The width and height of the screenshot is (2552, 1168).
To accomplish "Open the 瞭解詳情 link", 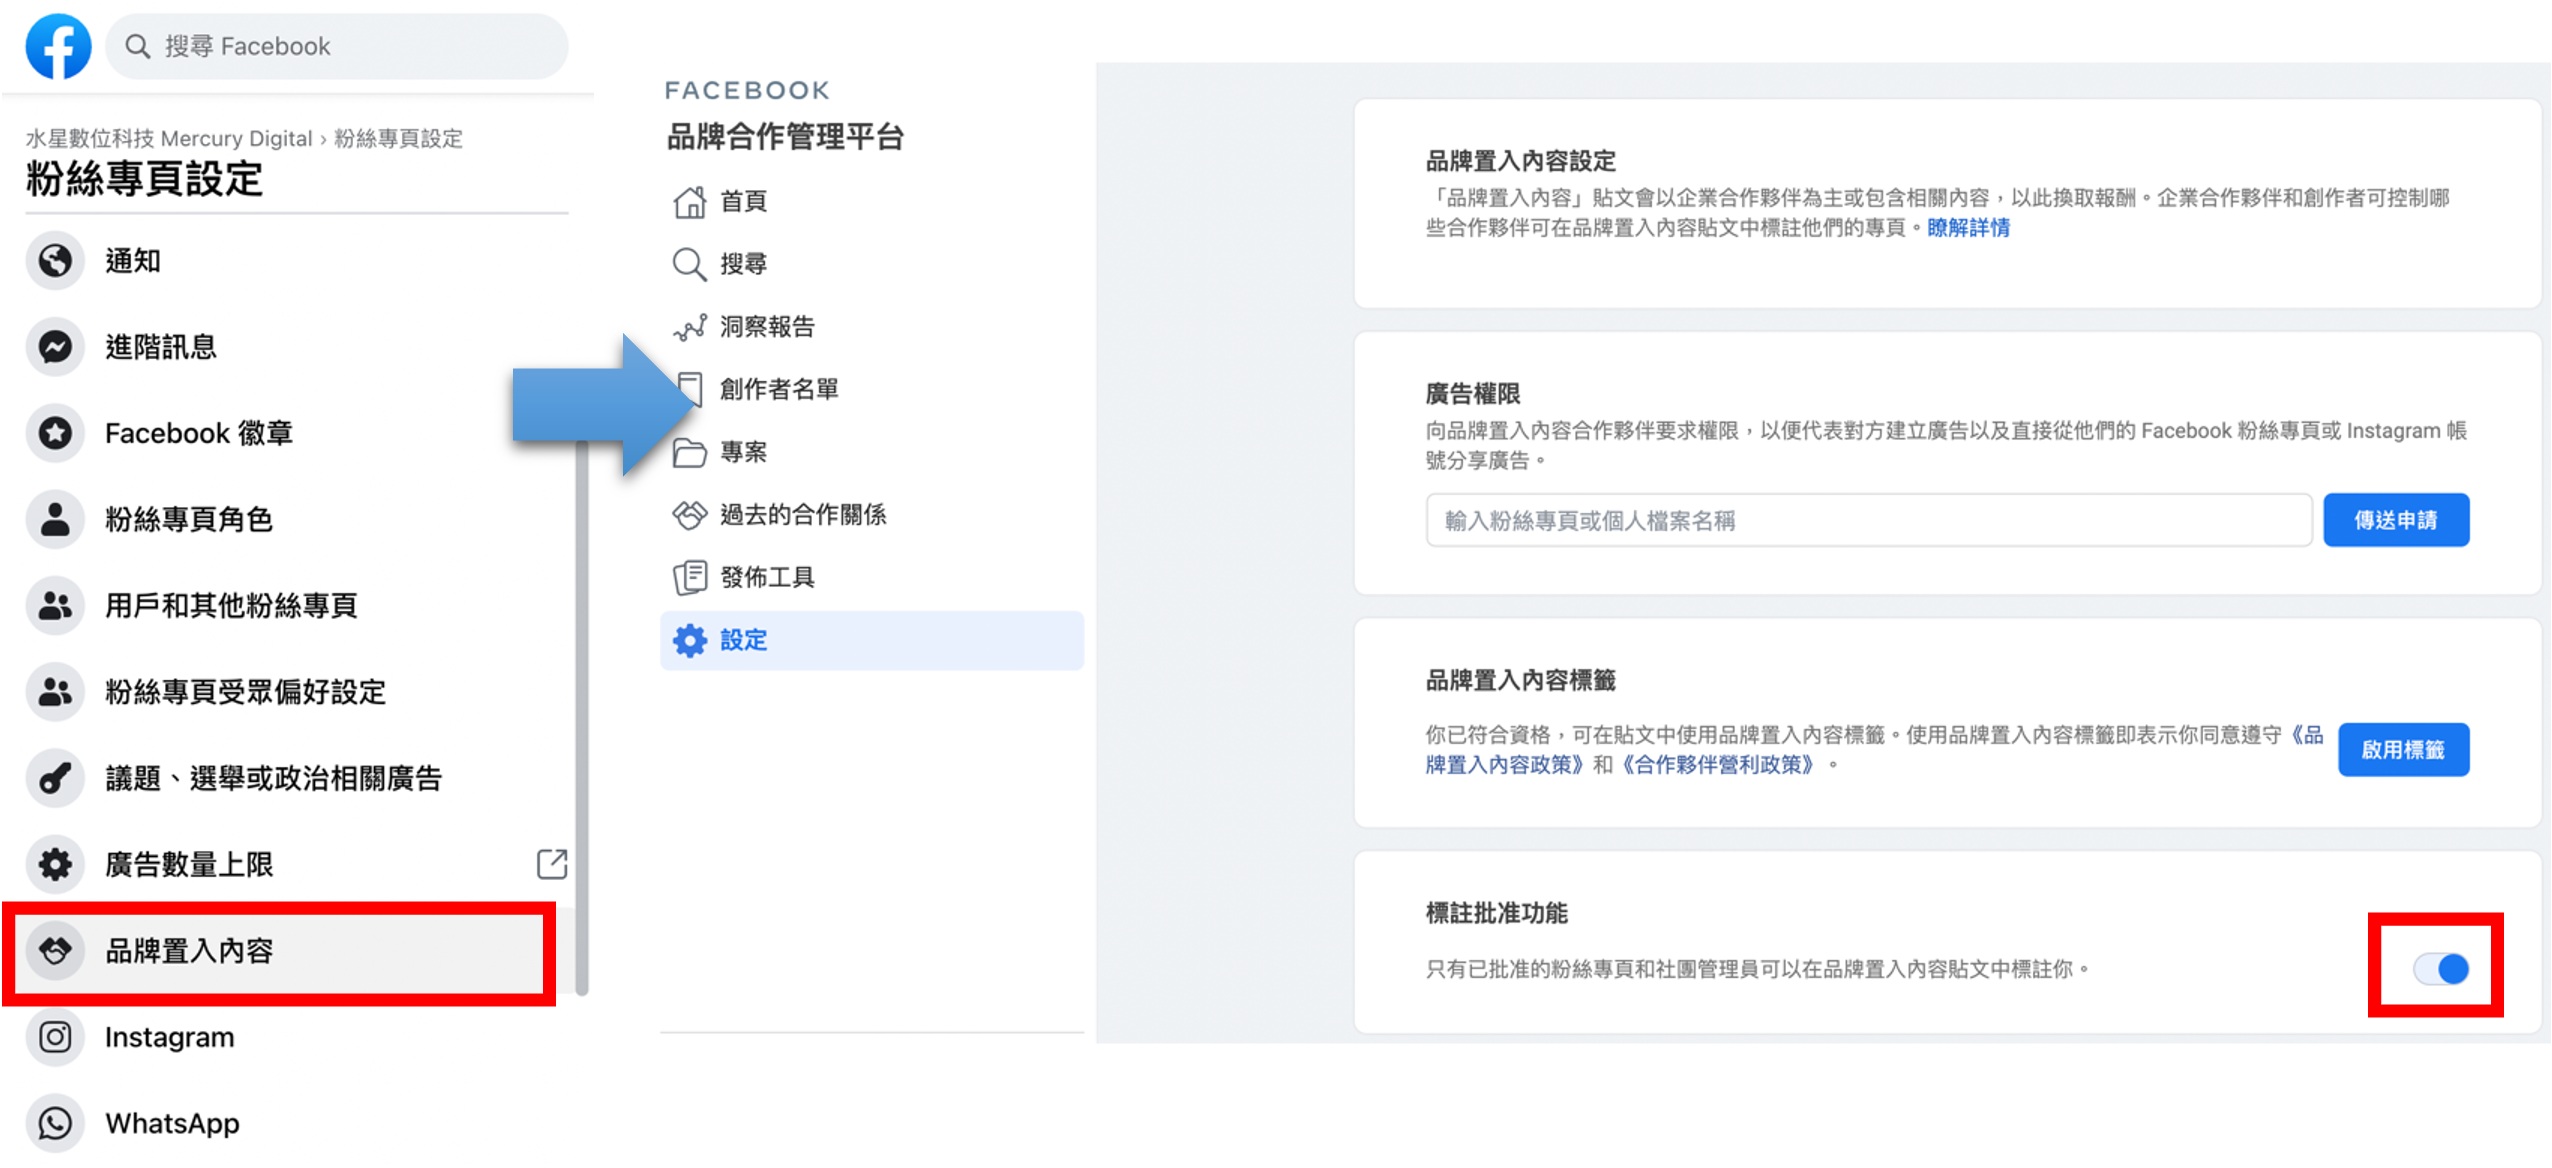I will pyautogui.click(x=1967, y=228).
